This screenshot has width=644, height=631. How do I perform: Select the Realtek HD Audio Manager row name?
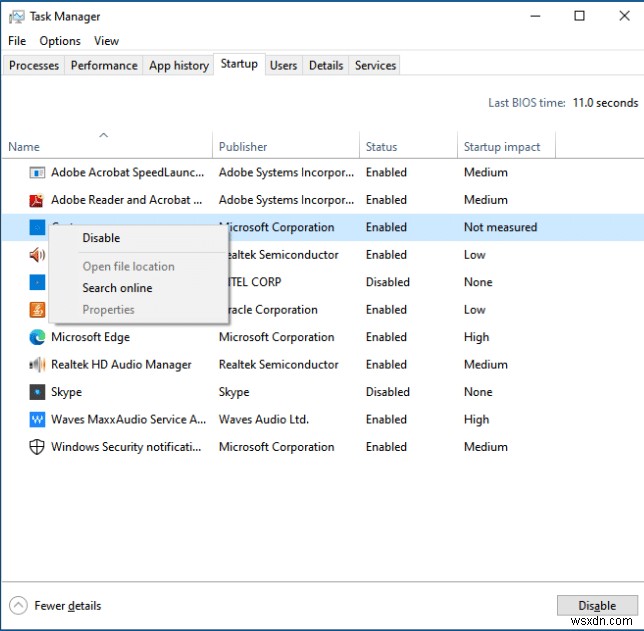[121, 365]
